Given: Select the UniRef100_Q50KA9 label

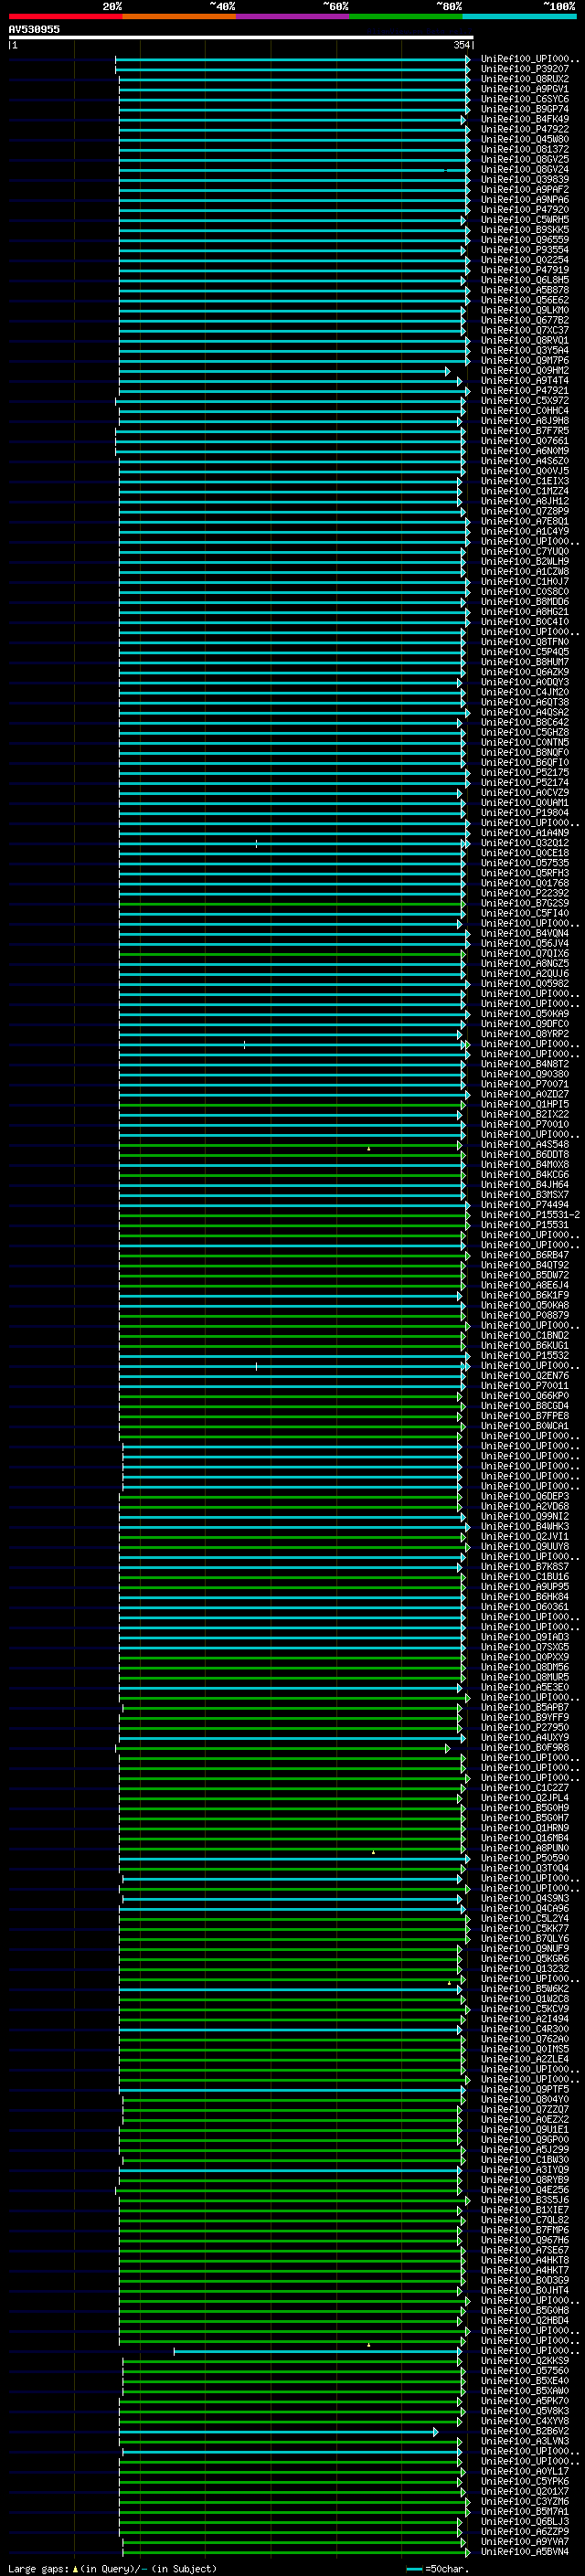Looking at the screenshot, I should [525, 1014].
